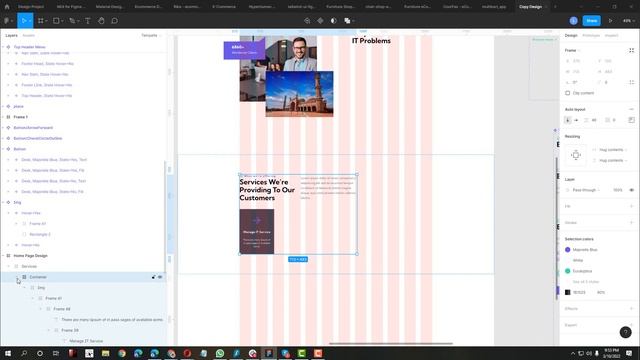The image size is (640, 360).
Task: Select the Comment tool
Action: (x=115, y=20)
